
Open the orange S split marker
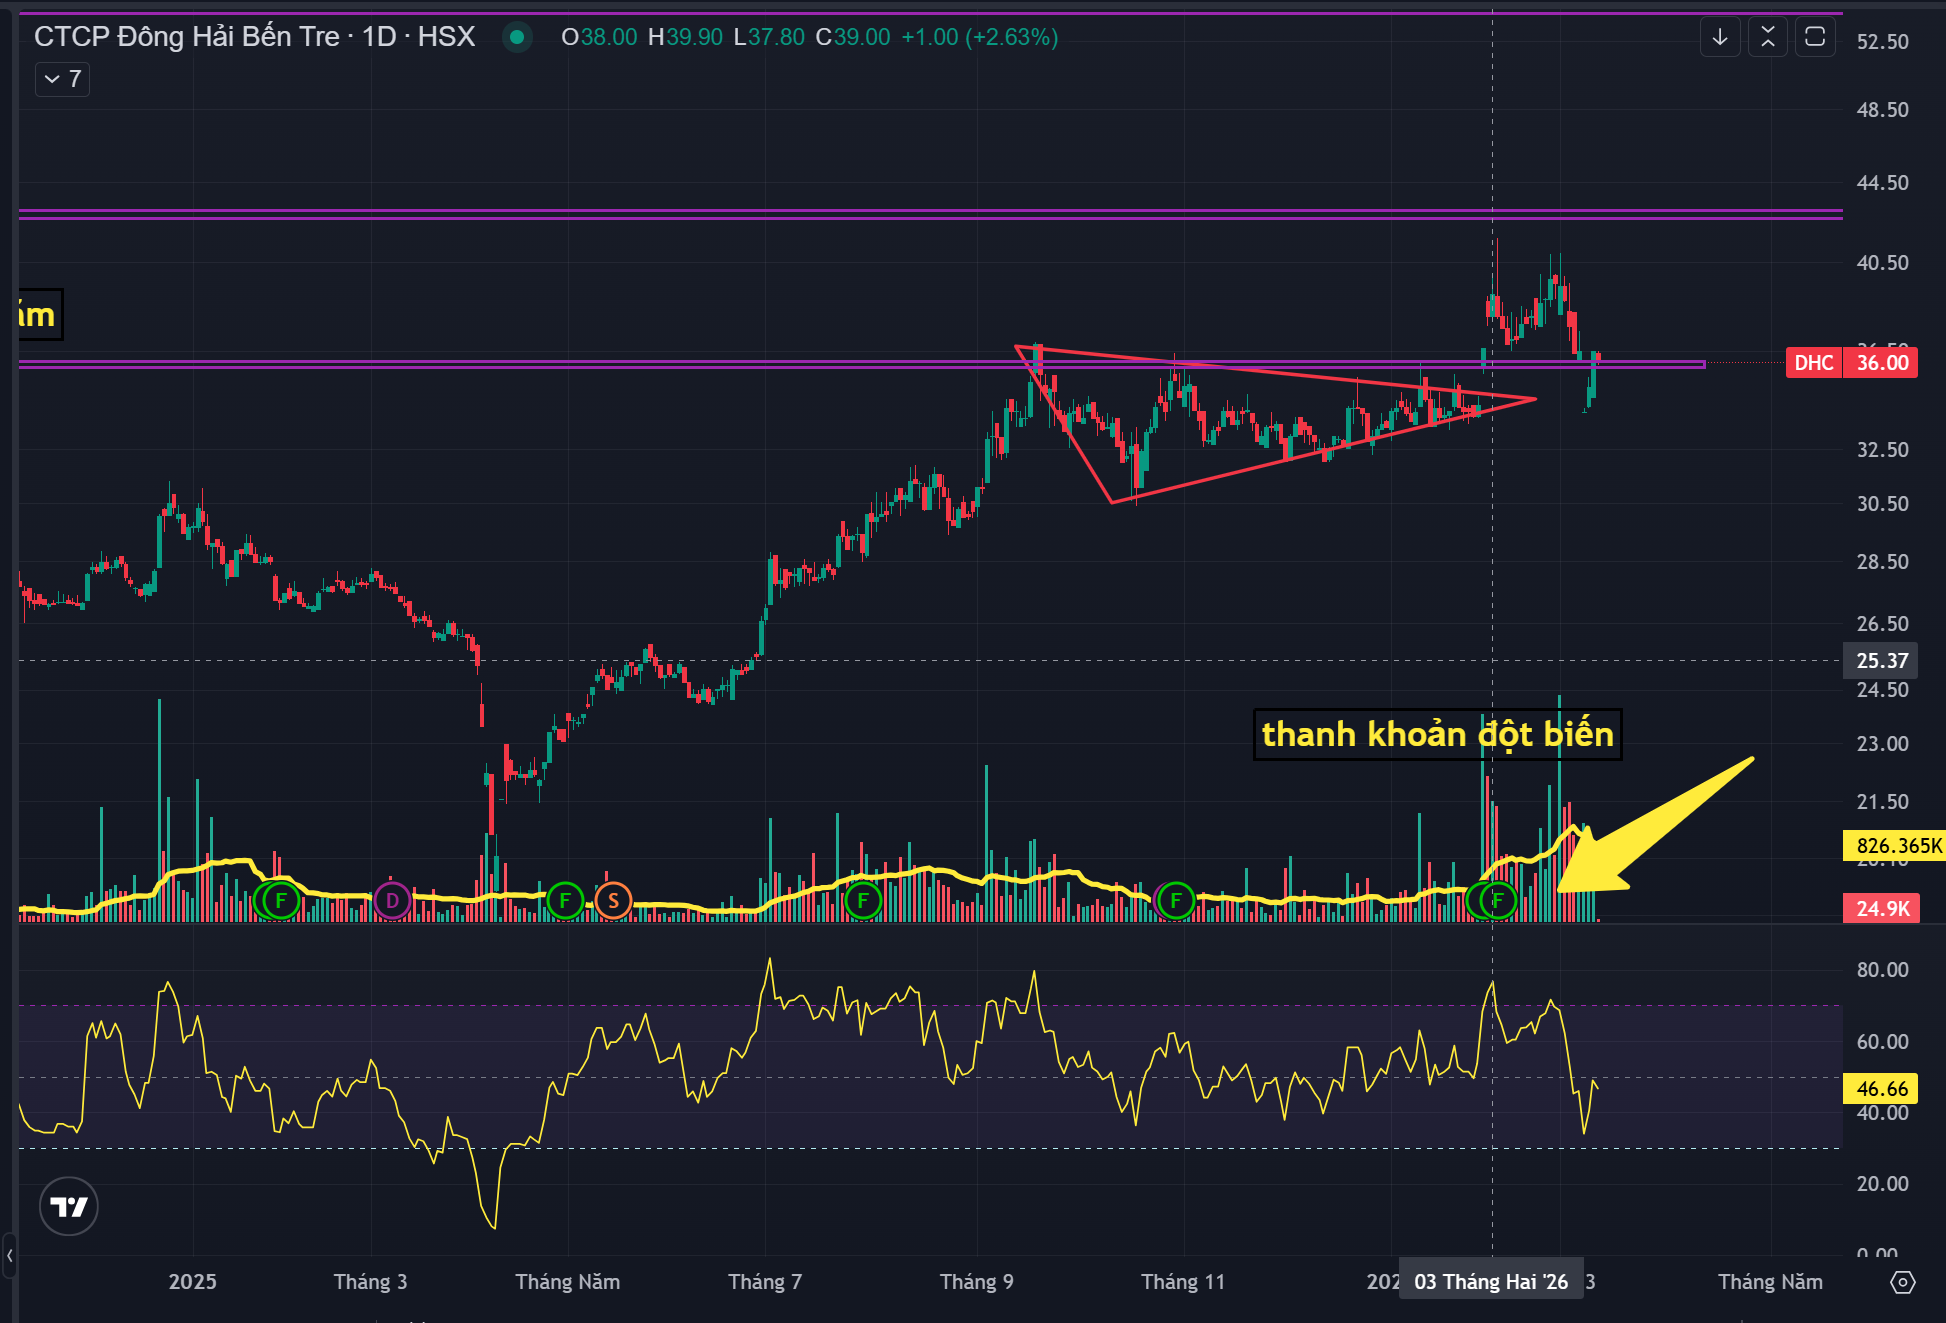pos(613,900)
